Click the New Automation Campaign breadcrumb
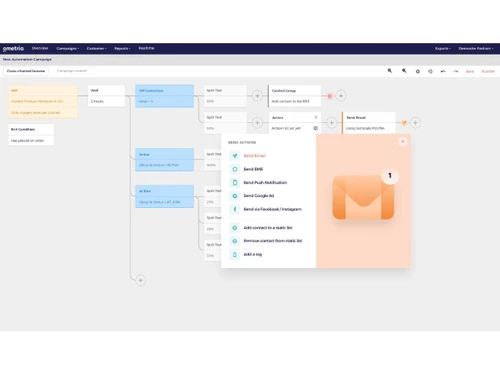This screenshot has height=375, width=500. click(x=27, y=59)
